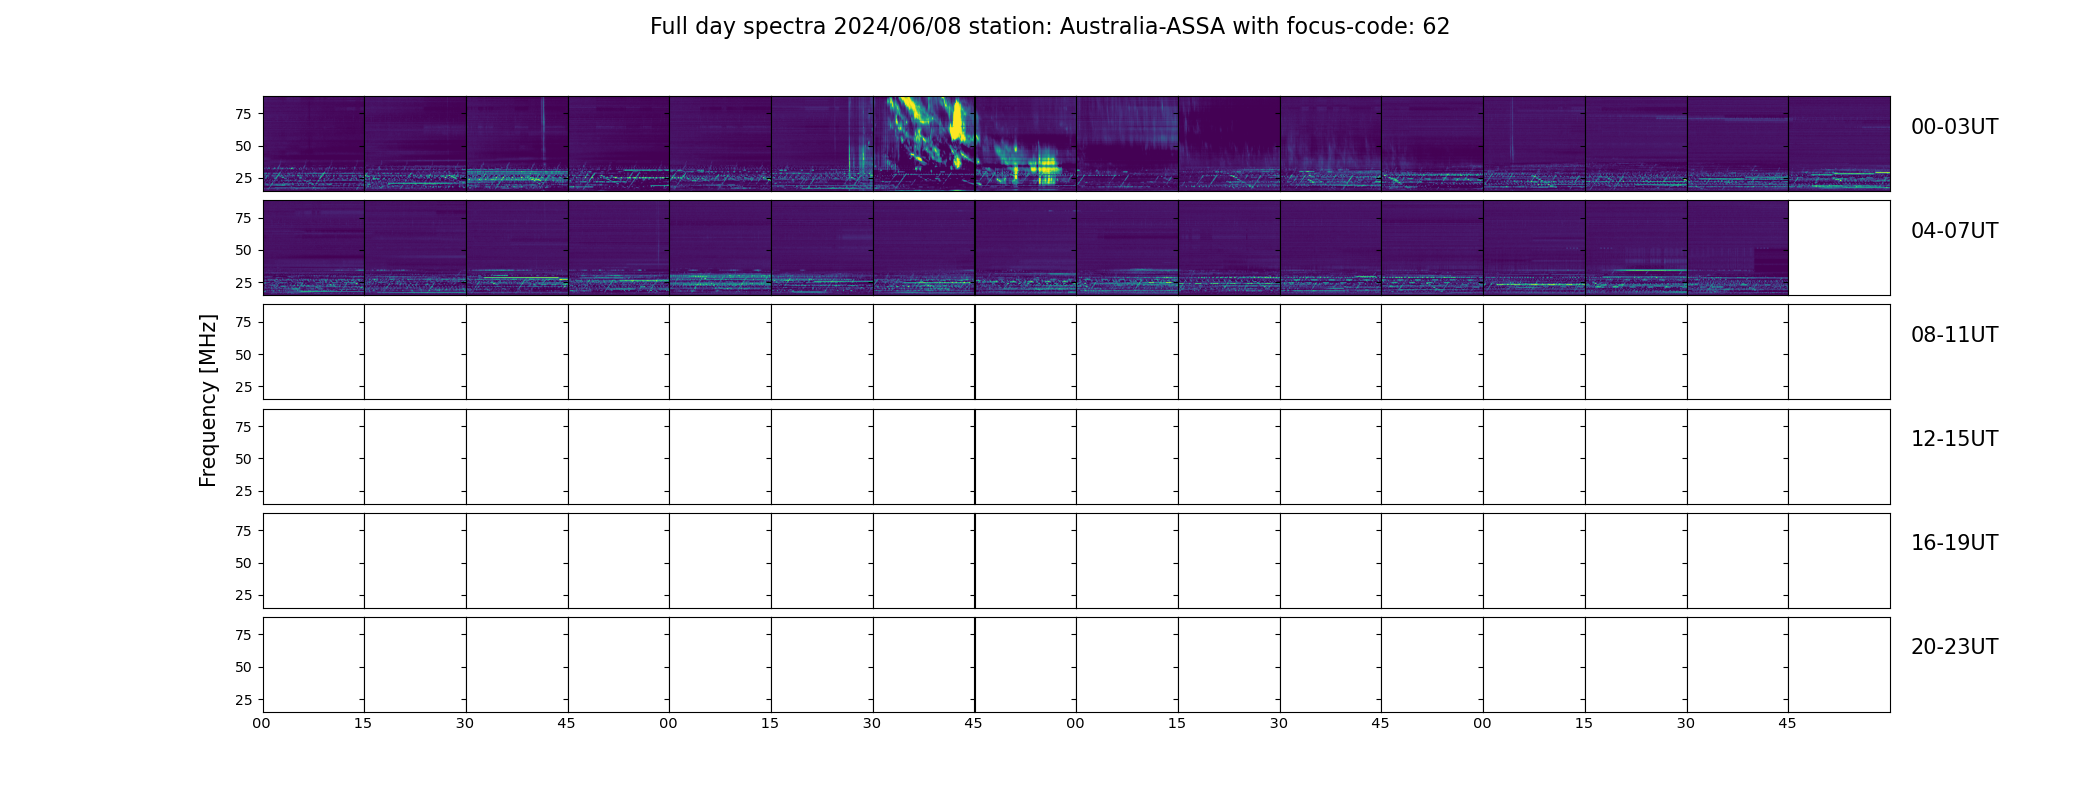Click the 04-07UT row label

(x=1954, y=231)
